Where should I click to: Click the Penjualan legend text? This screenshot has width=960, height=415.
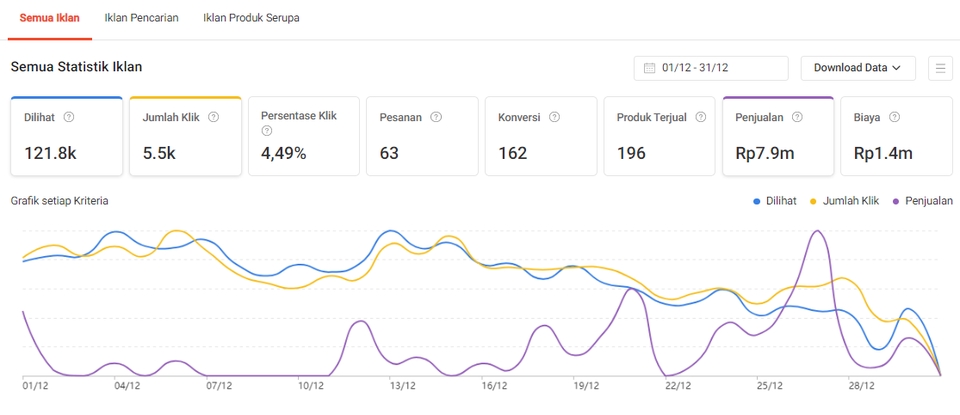[x=929, y=201]
